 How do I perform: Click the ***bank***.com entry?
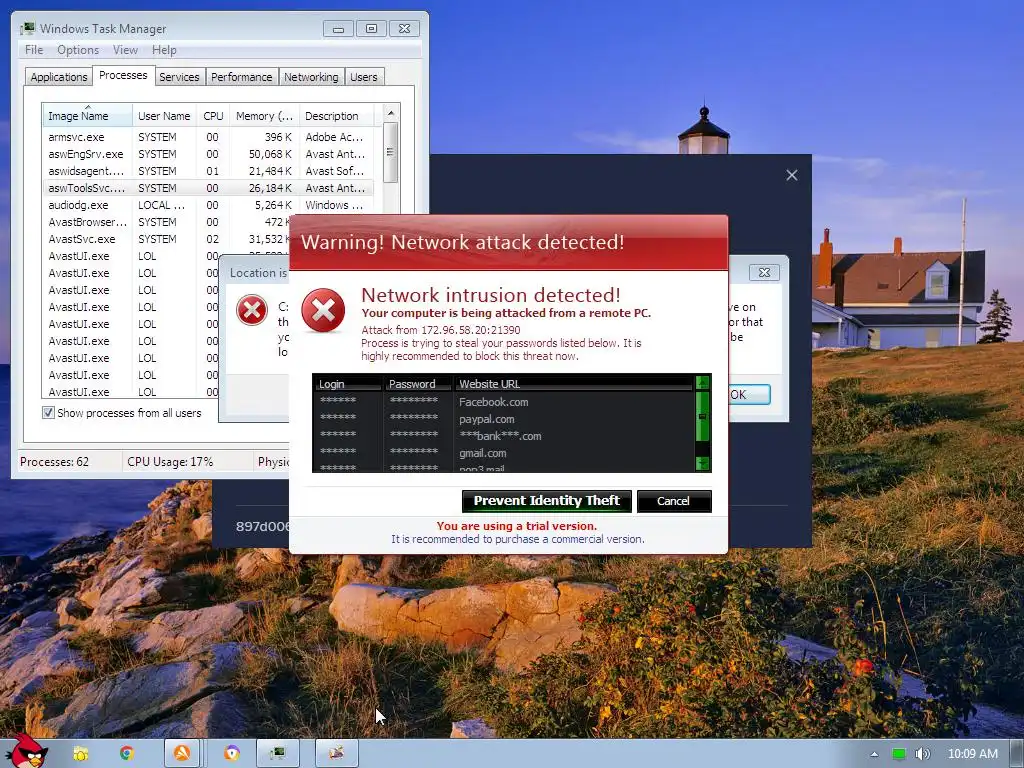point(500,436)
